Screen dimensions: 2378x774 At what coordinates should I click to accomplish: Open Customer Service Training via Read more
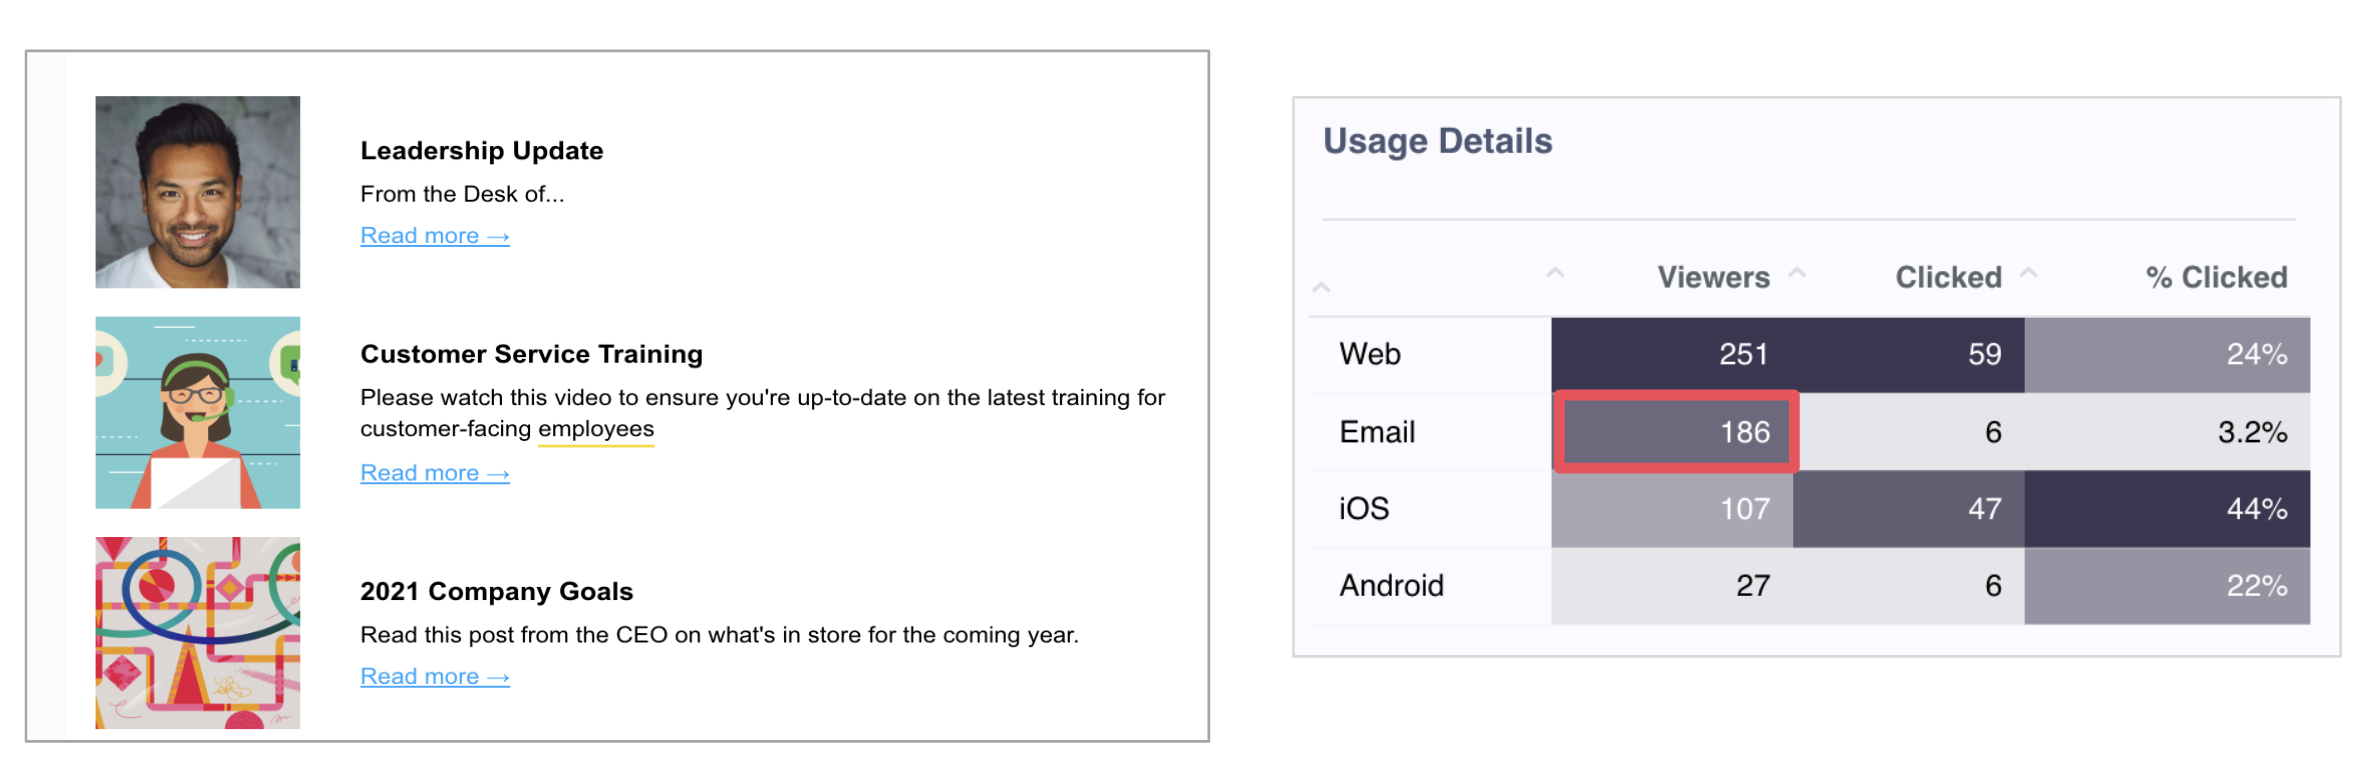[x=434, y=472]
